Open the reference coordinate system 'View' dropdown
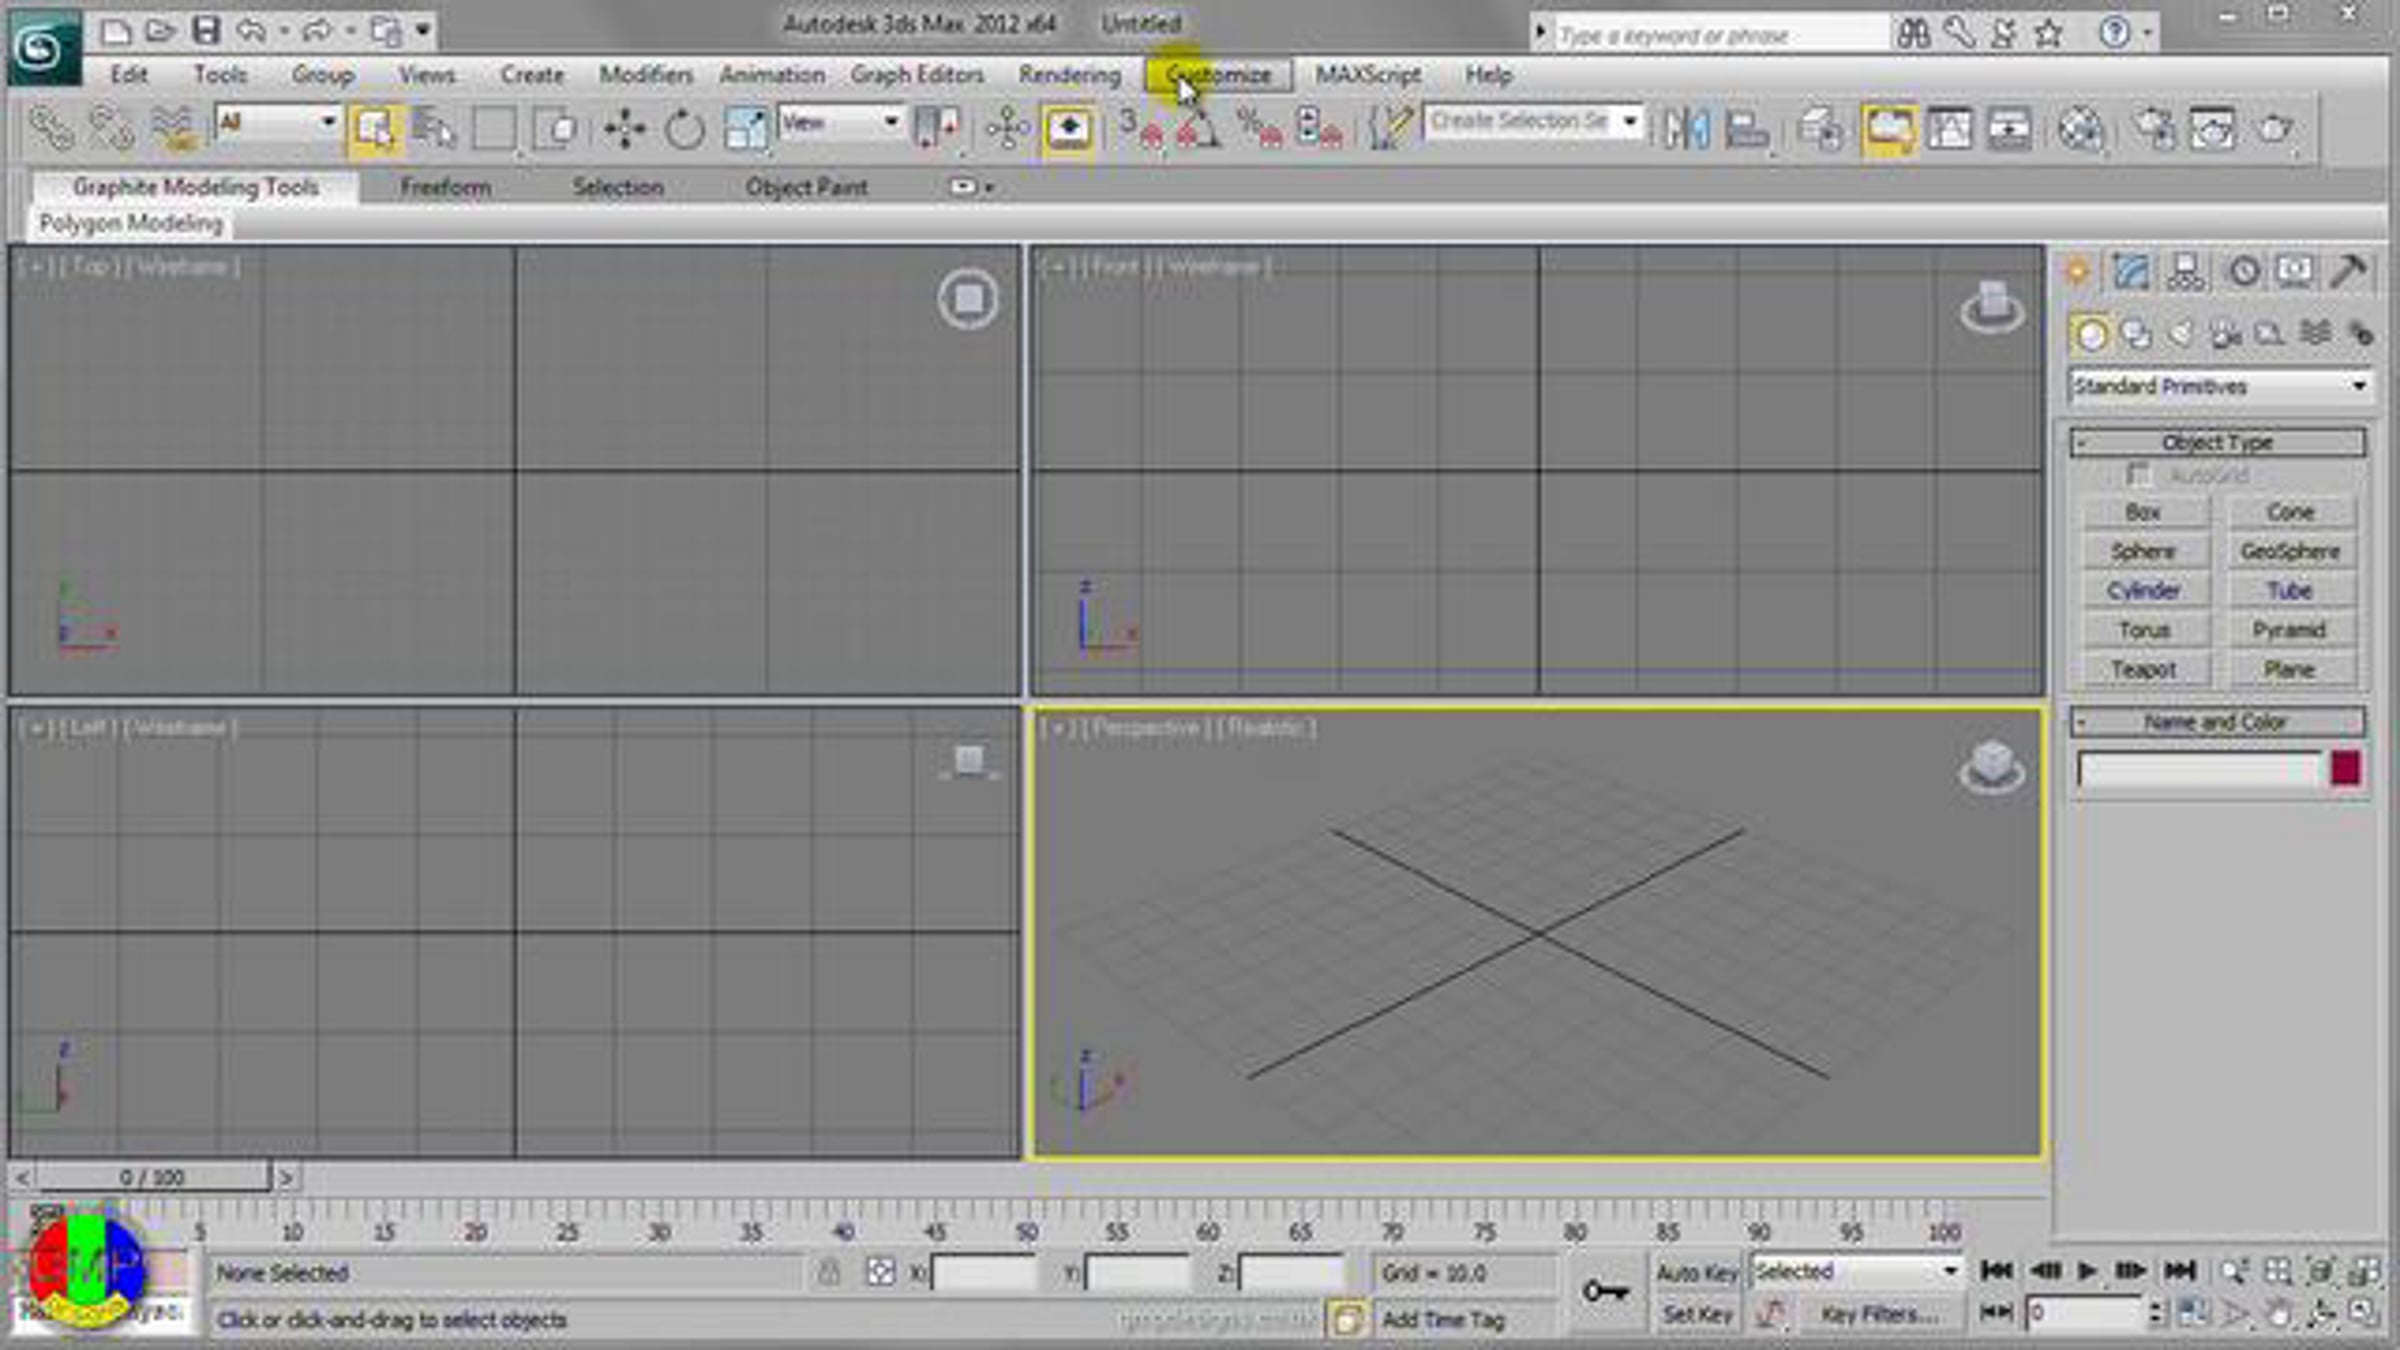The height and width of the screenshot is (1350, 2400). pyautogui.click(x=841, y=122)
